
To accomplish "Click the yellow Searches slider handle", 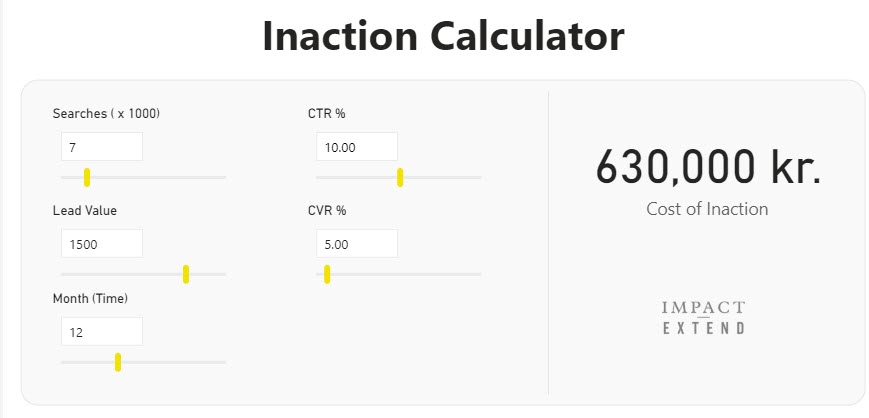I will [x=87, y=178].
